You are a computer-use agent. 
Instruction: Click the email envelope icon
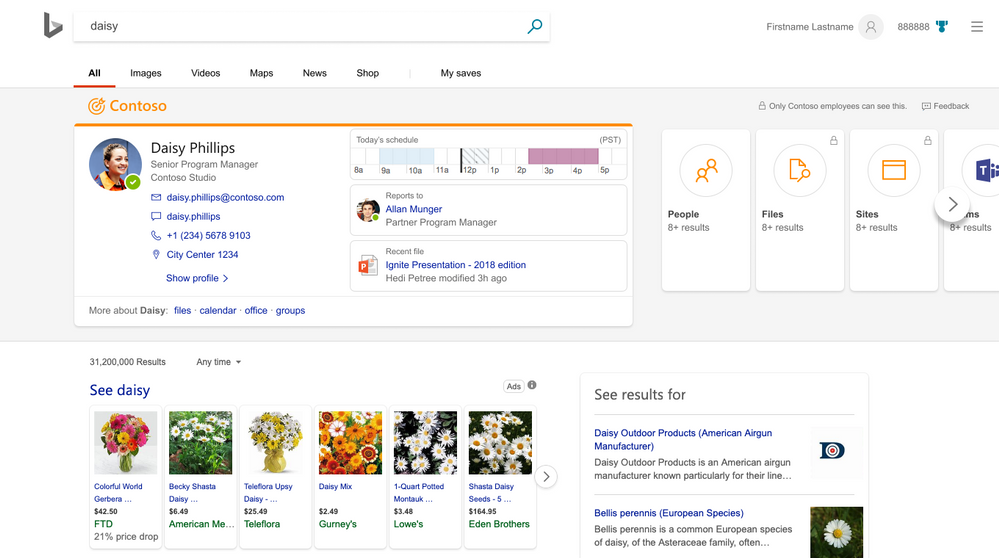156,197
